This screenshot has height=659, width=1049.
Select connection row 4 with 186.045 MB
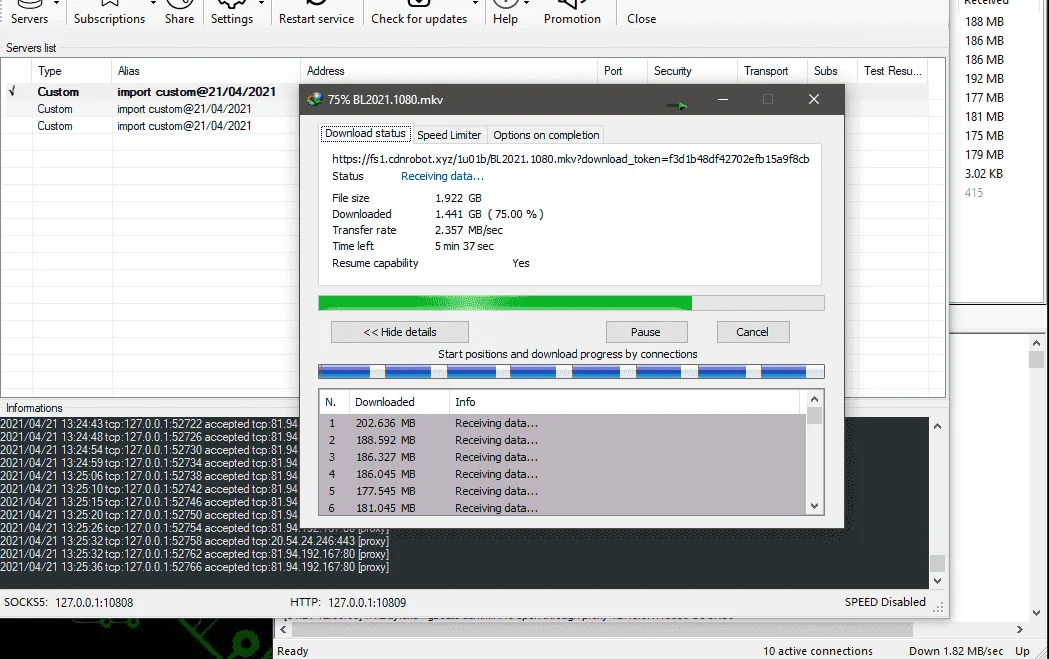pyautogui.click(x=563, y=474)
